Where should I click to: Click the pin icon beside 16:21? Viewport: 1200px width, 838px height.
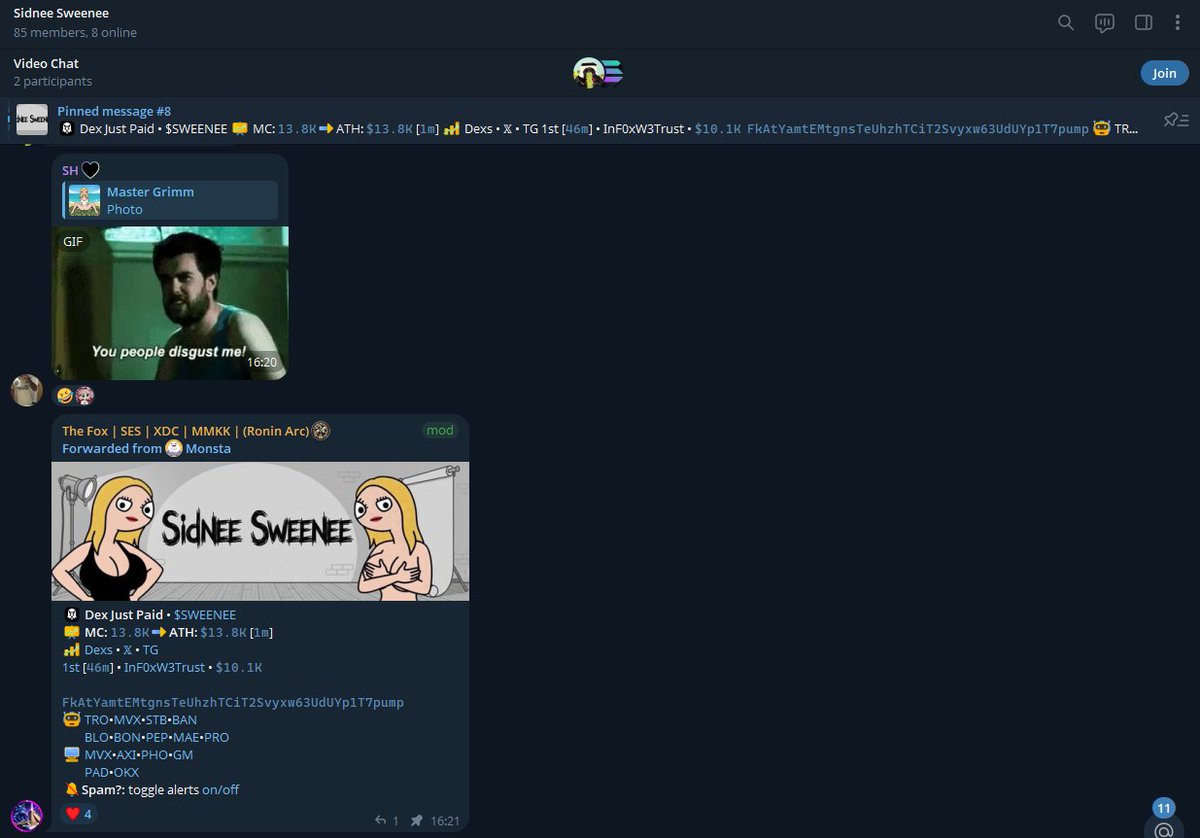(416, 820)
